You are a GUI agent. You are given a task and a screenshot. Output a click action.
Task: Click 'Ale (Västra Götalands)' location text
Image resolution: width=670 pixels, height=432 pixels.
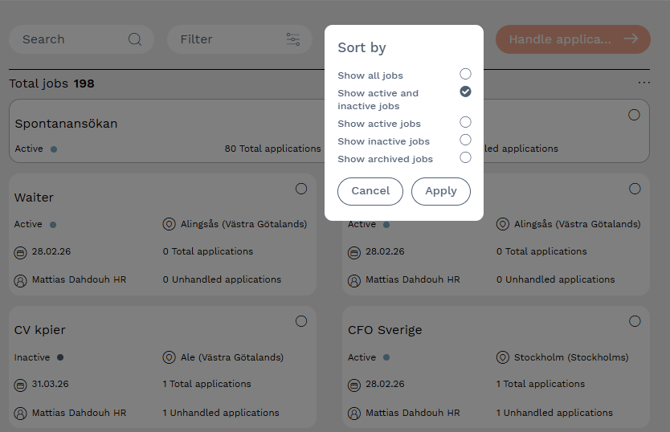[x=232, y=357]
